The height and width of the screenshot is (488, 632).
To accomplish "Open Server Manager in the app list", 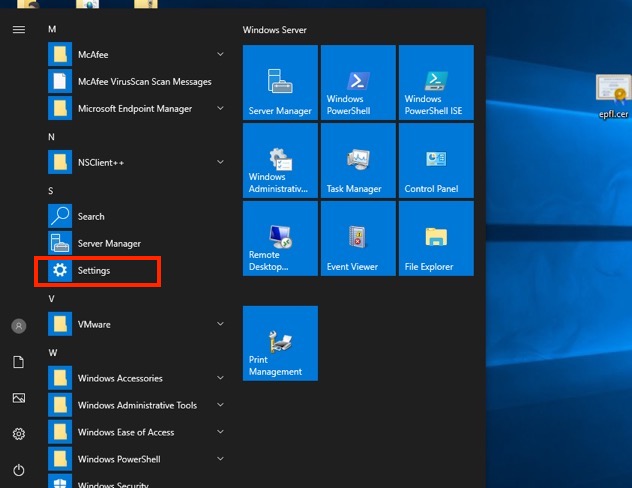I will click(137, 243).
